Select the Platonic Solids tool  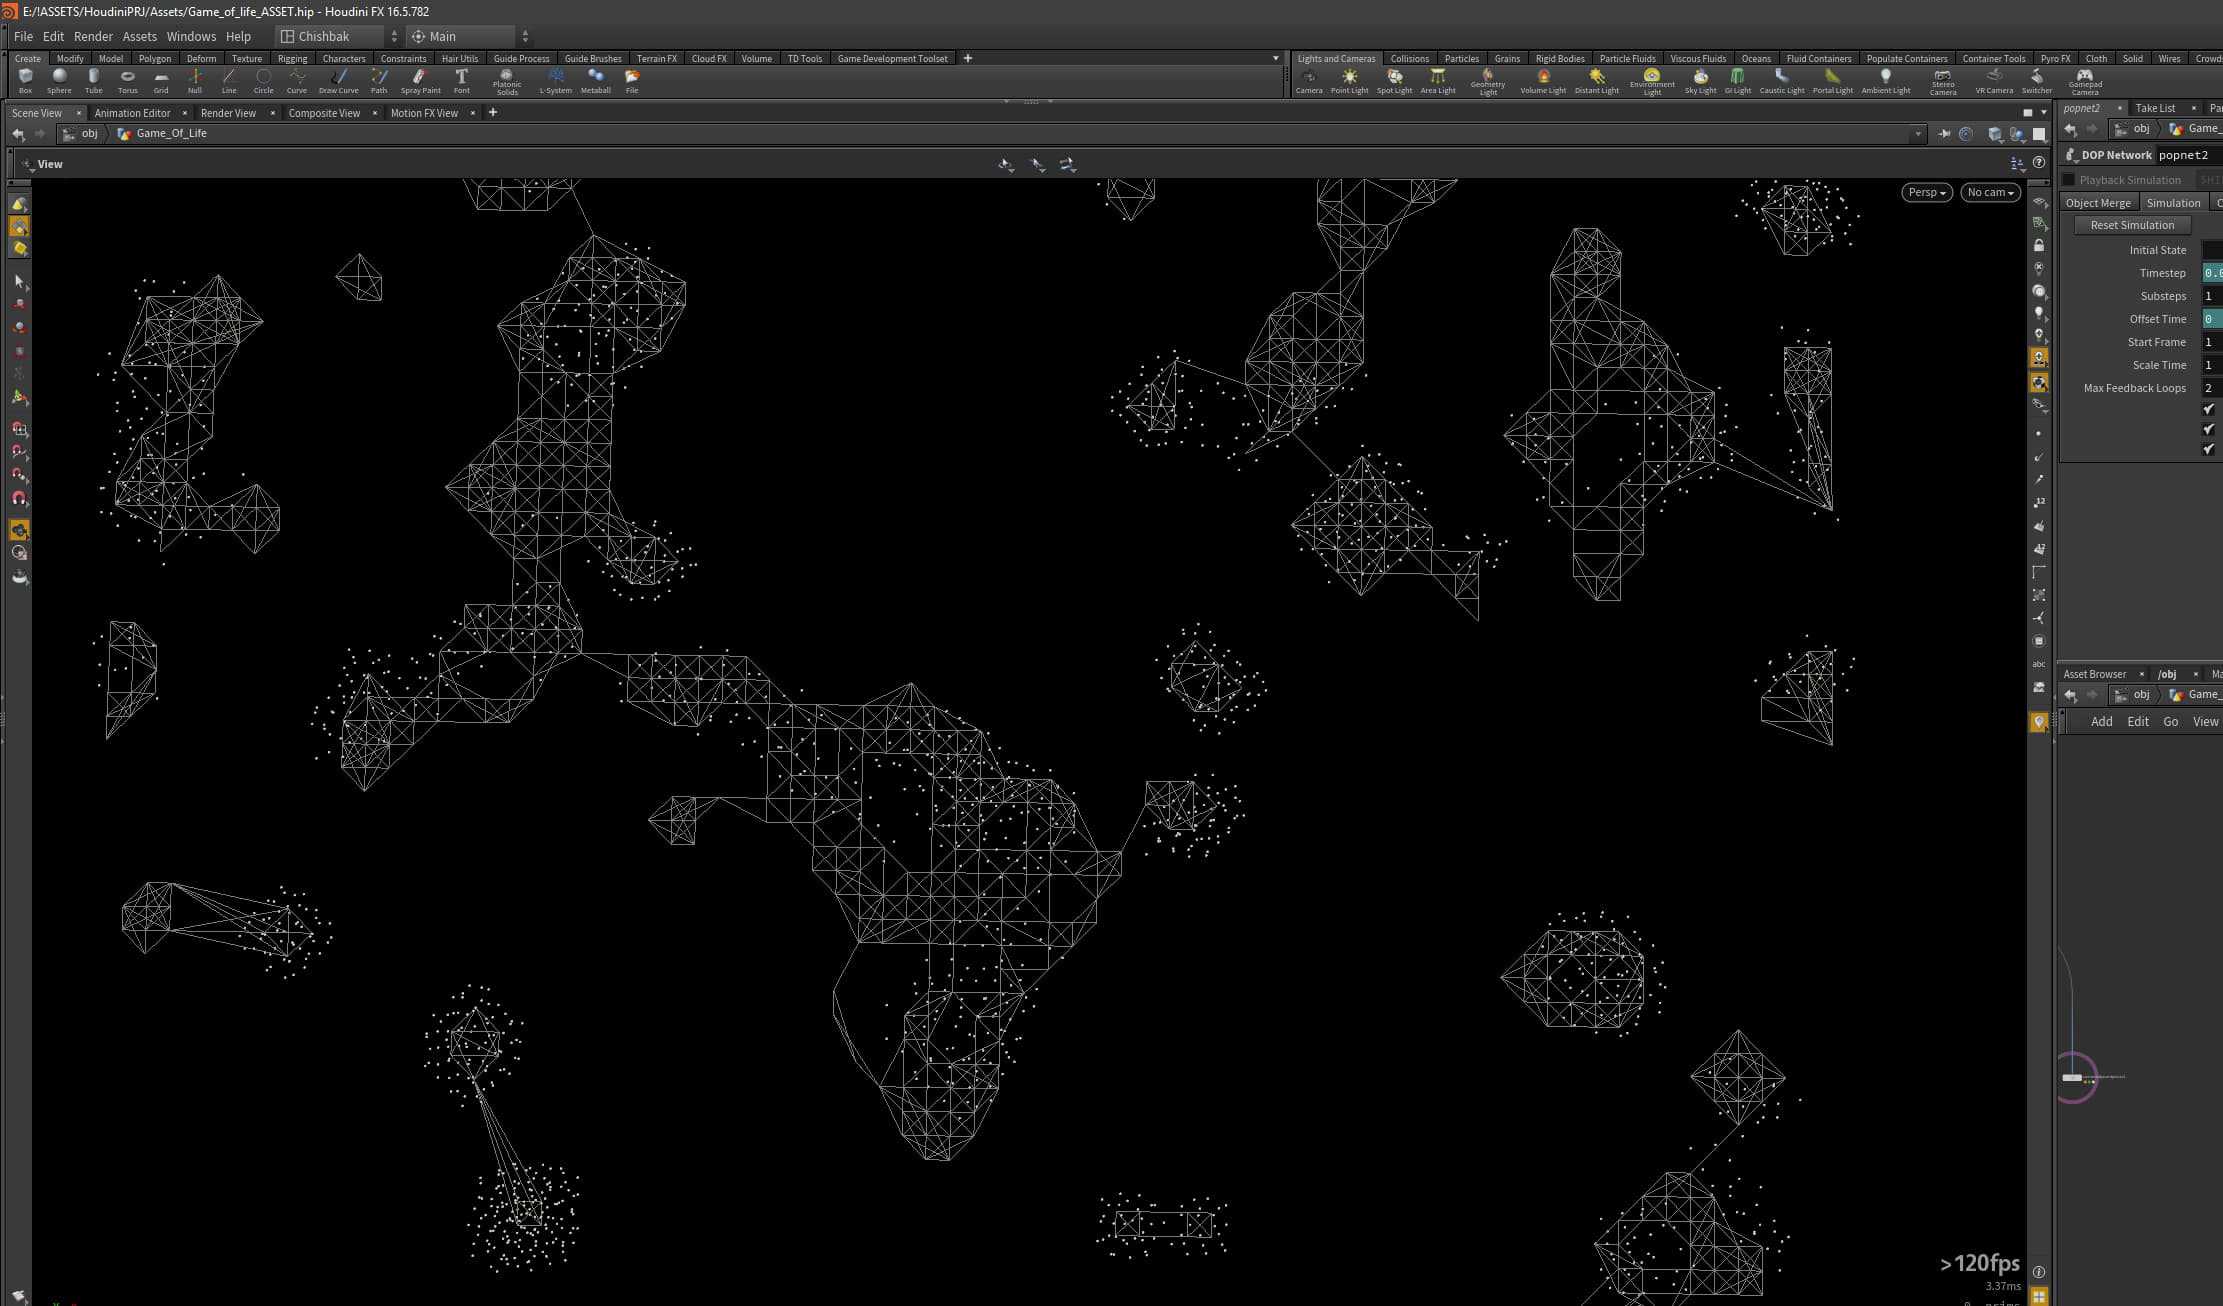coord(507,80)
